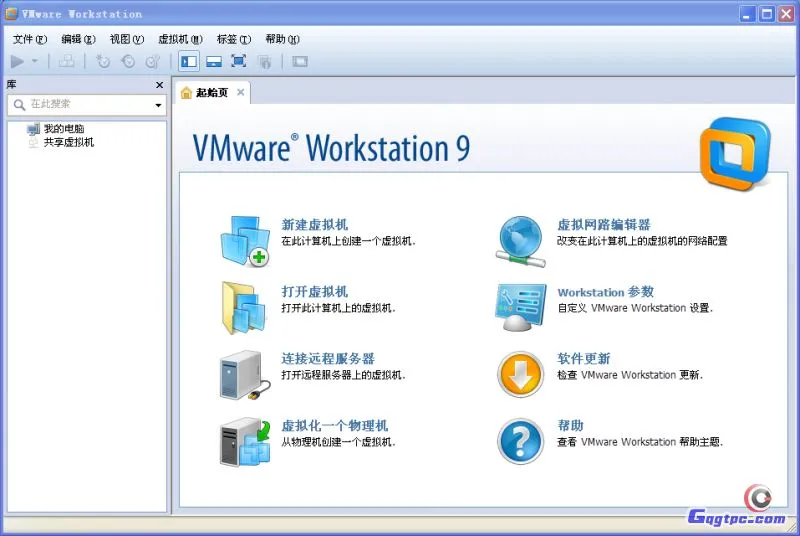This screenshot has width=800, height=536.
Task: Click the 连接远程服务器 server icon
Action: click(245, 375)
